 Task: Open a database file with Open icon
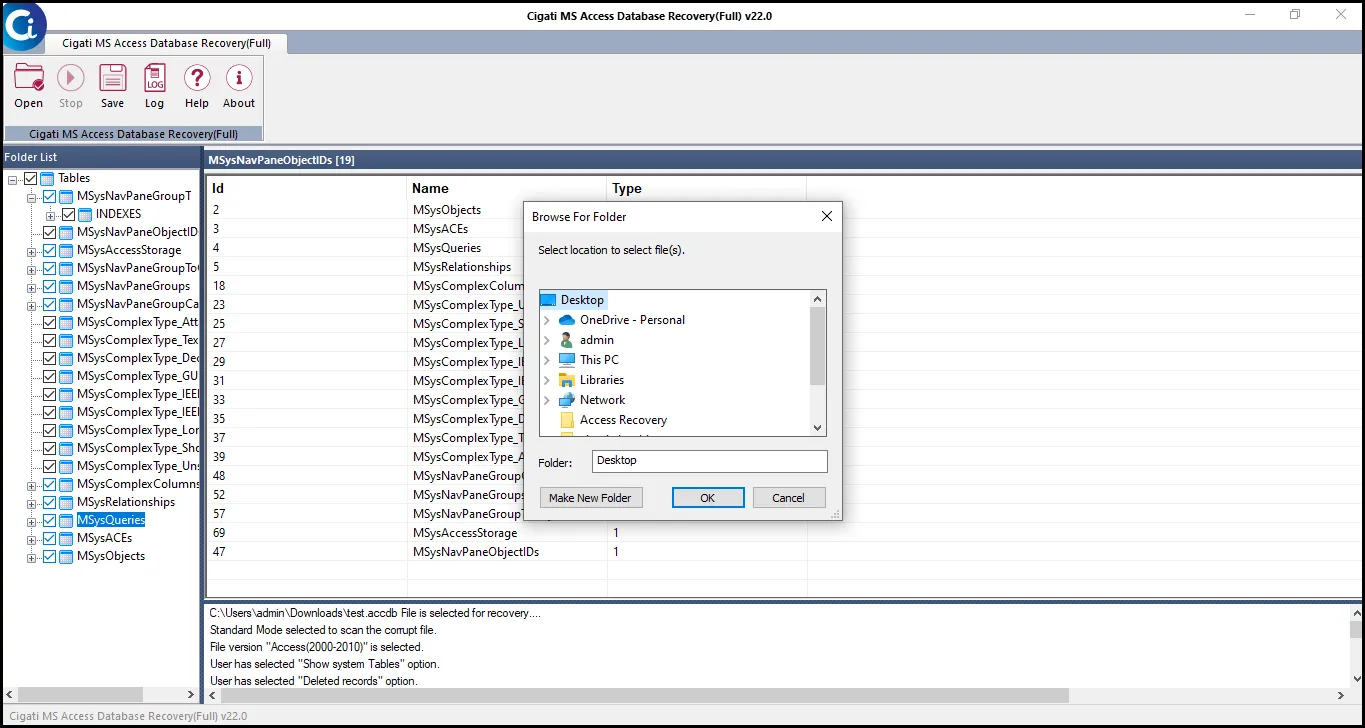(x=29, y=78)
